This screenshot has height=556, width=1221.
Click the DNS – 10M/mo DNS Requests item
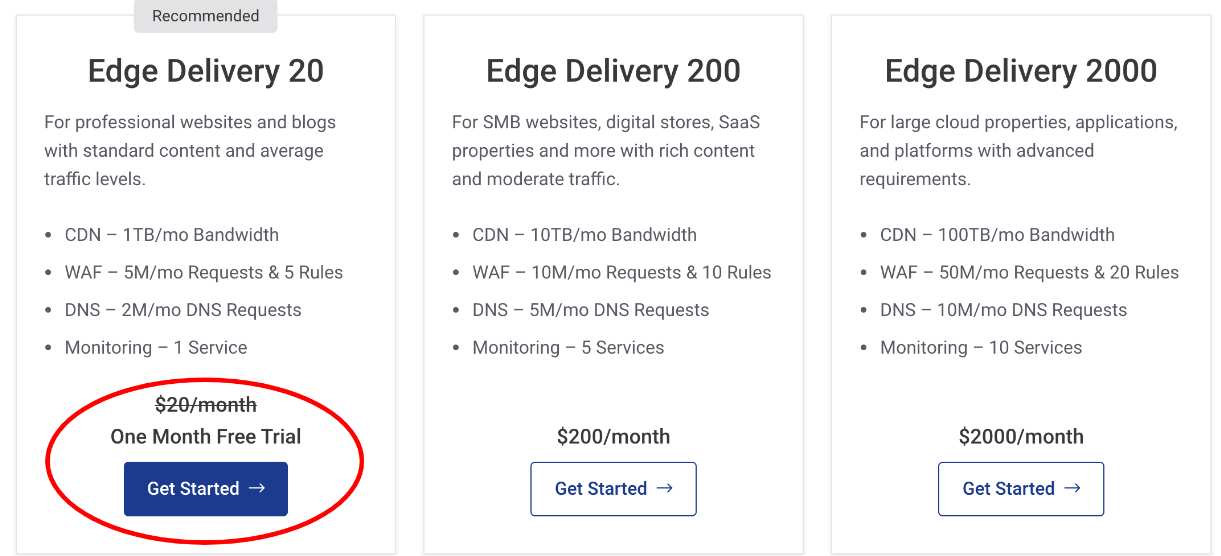[x=1003, y=310]
